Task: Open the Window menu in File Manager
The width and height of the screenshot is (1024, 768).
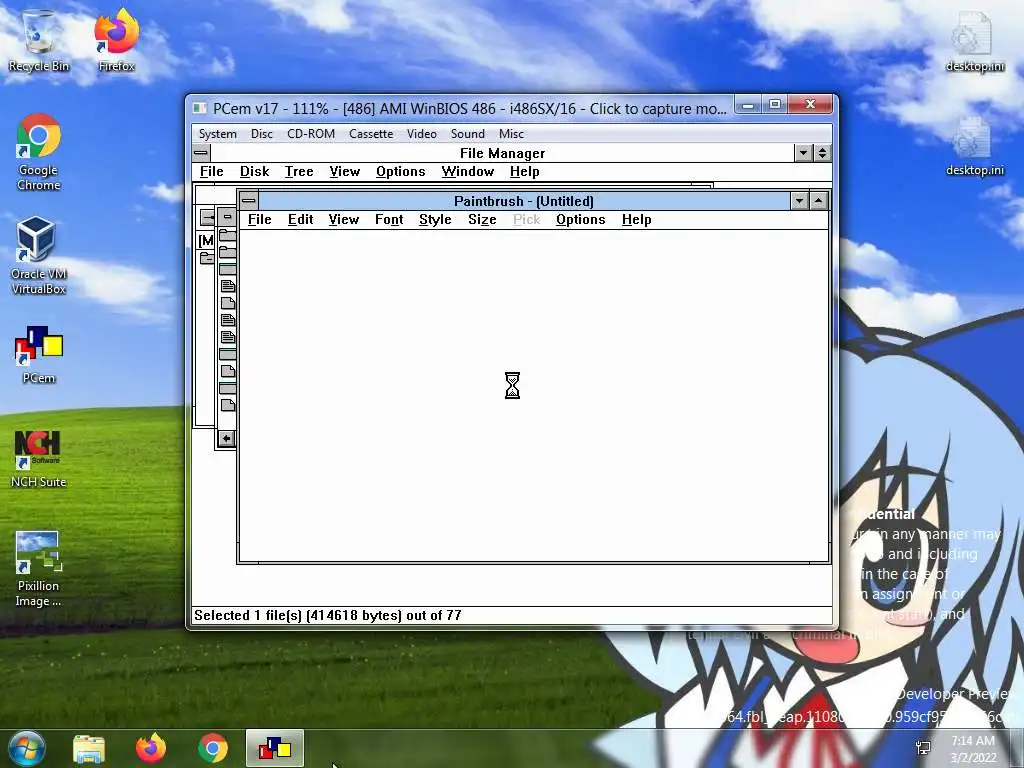Action: click(x=468, y=171)
